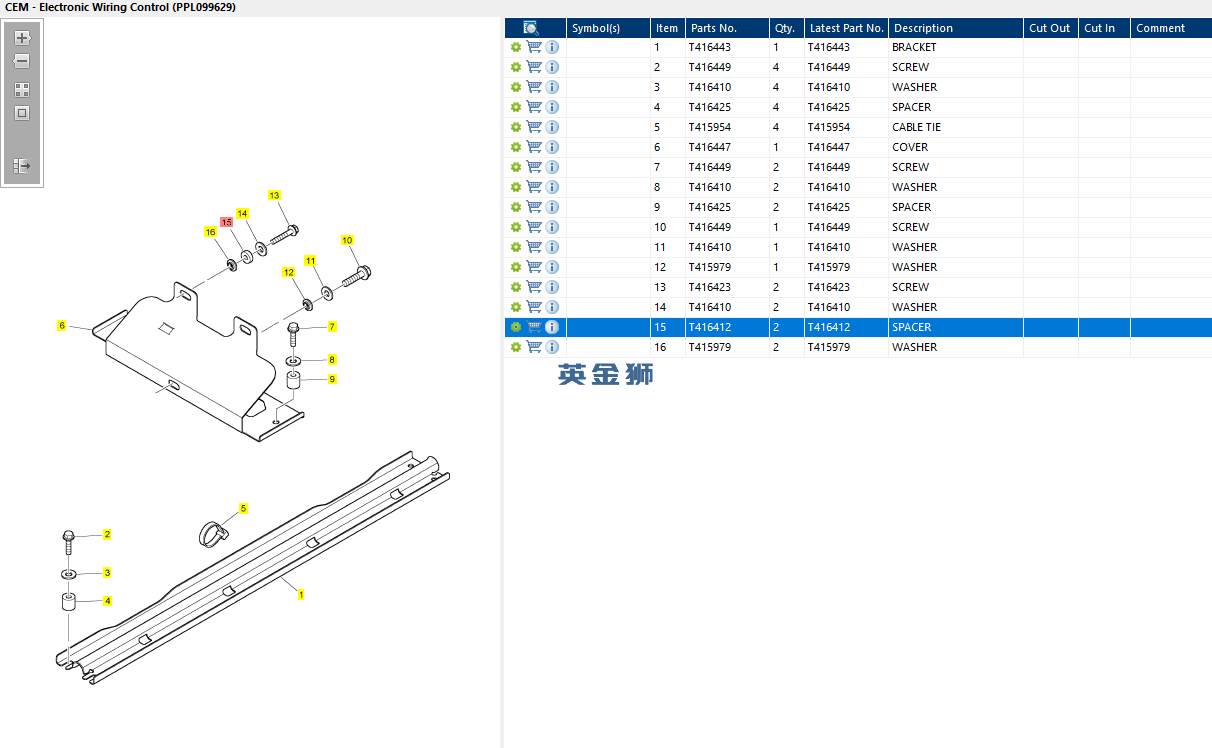Click gear icon for item 1 BRACKET
This screenshot has height=748, width=1212.
pos(516,47)
